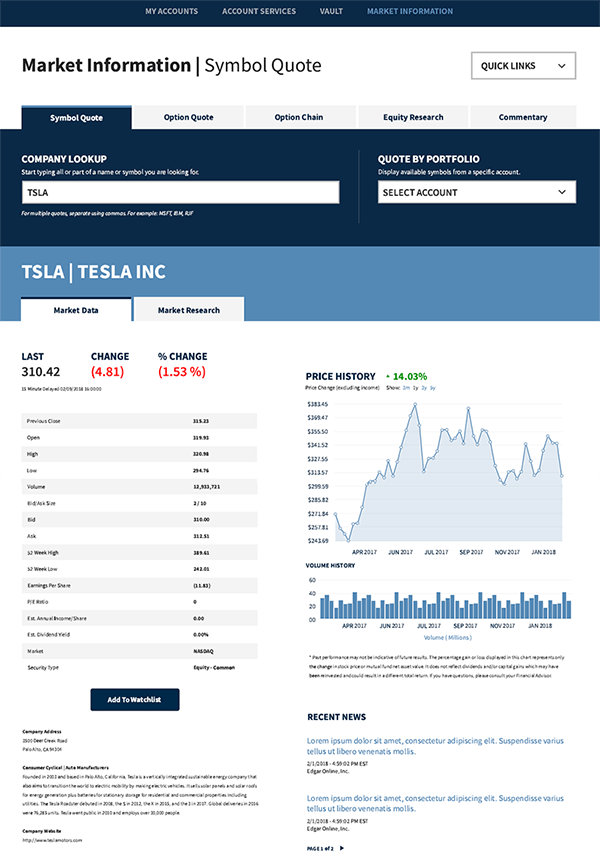Go to next news page arrow
Viewport: 600px width, 865px height.
point(342,848)
